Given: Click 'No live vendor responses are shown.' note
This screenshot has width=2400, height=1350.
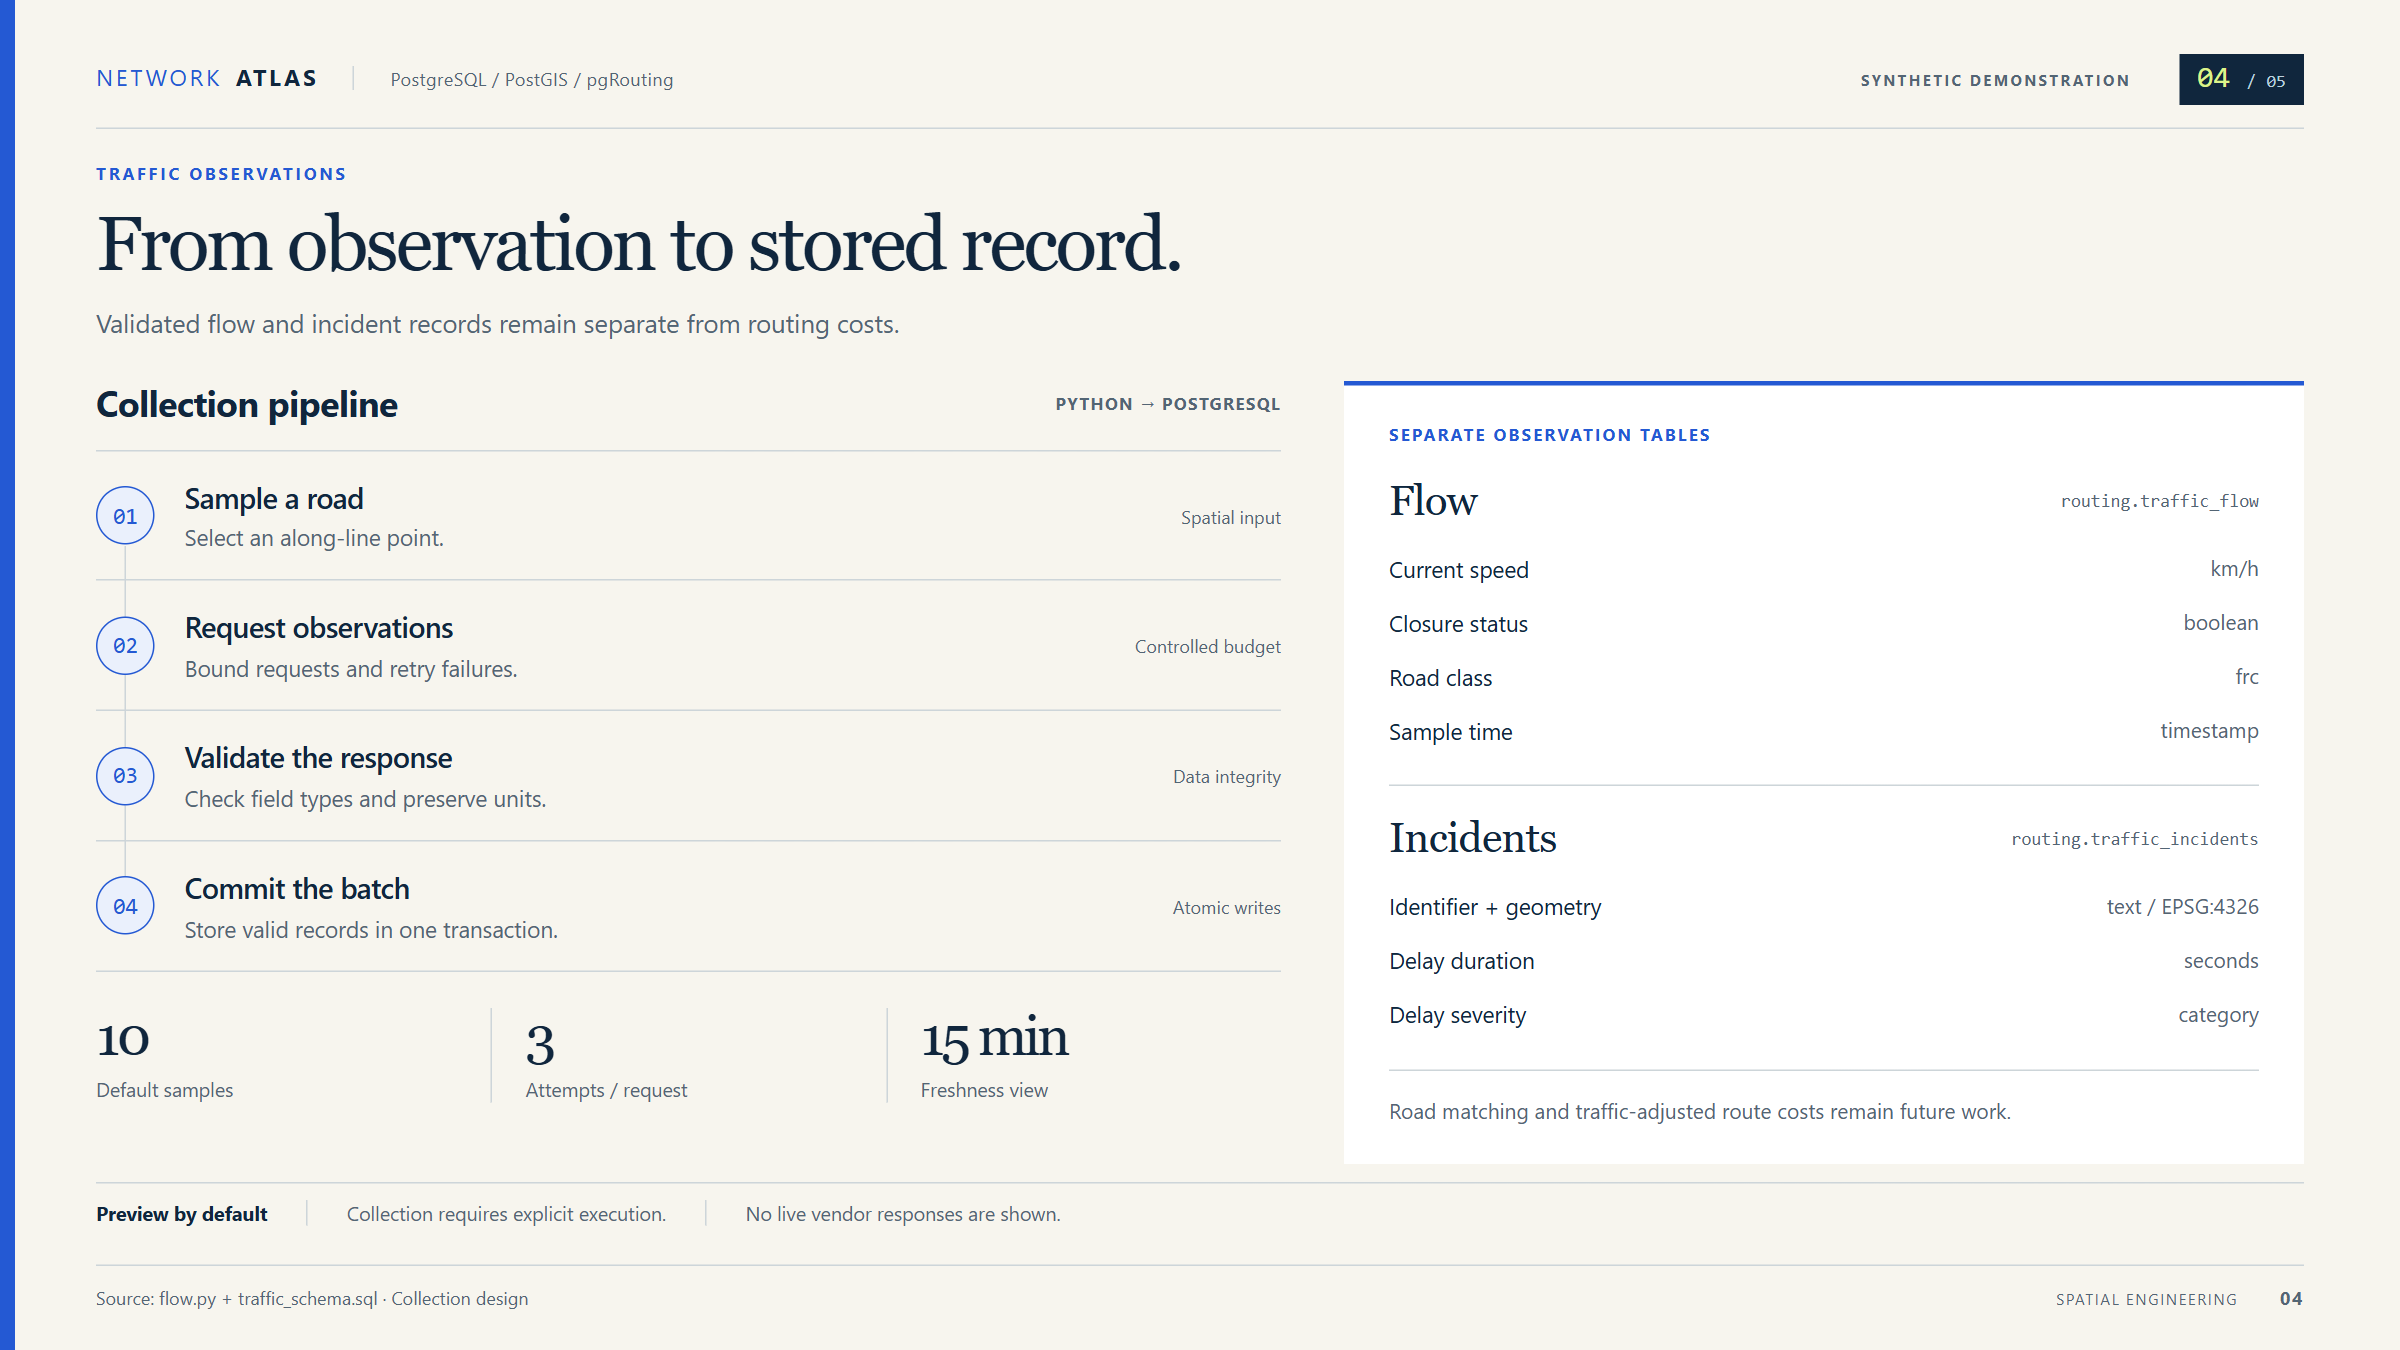Looking at the screenshot, I should coord(903,1214).
